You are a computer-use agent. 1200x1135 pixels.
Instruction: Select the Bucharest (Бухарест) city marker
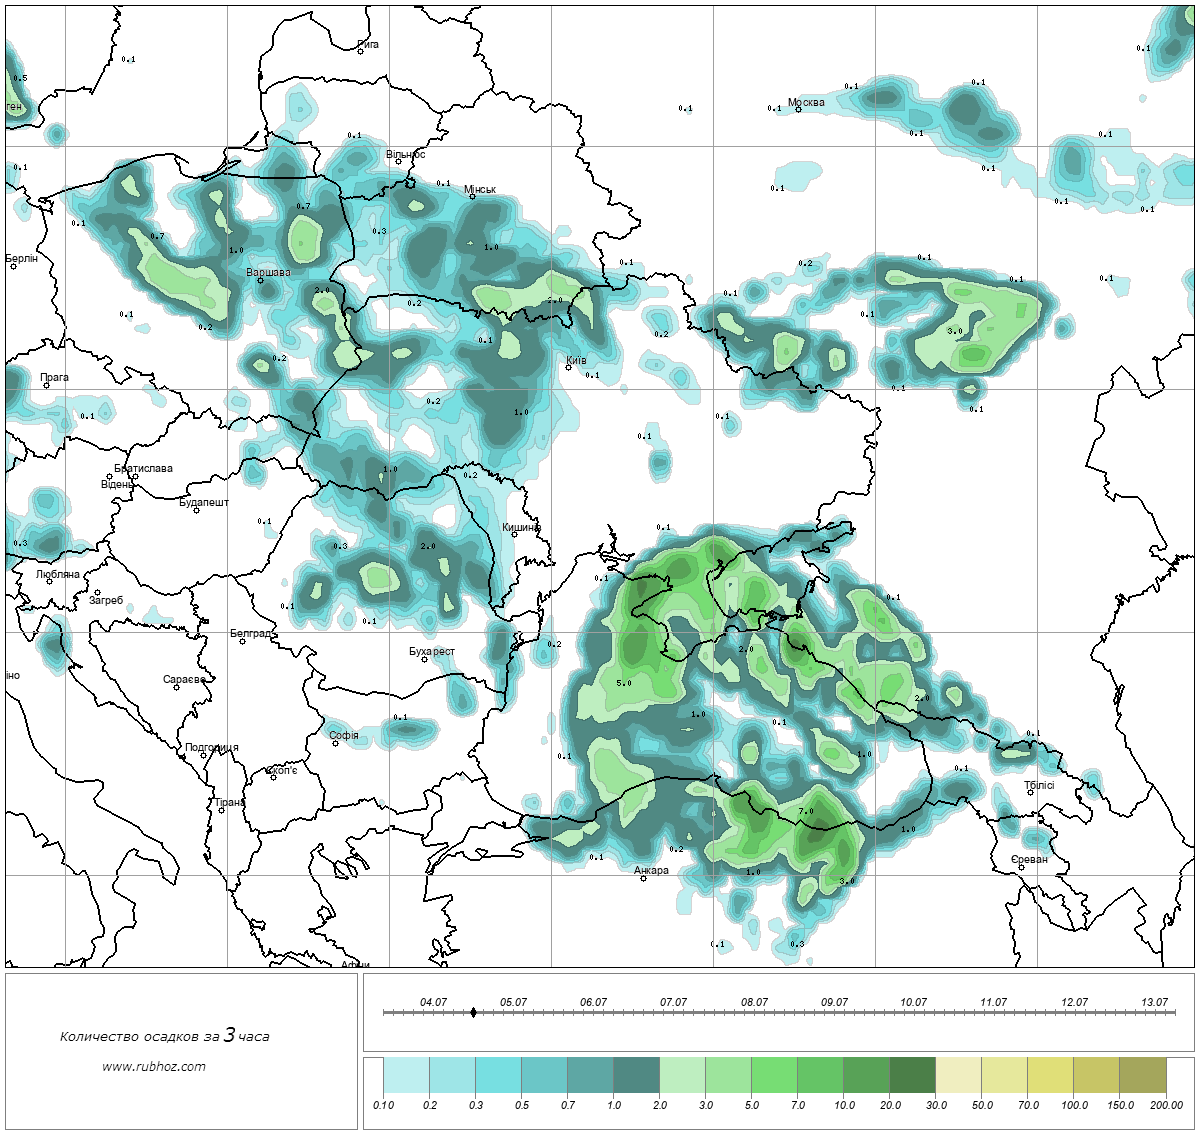click(424, 659)
